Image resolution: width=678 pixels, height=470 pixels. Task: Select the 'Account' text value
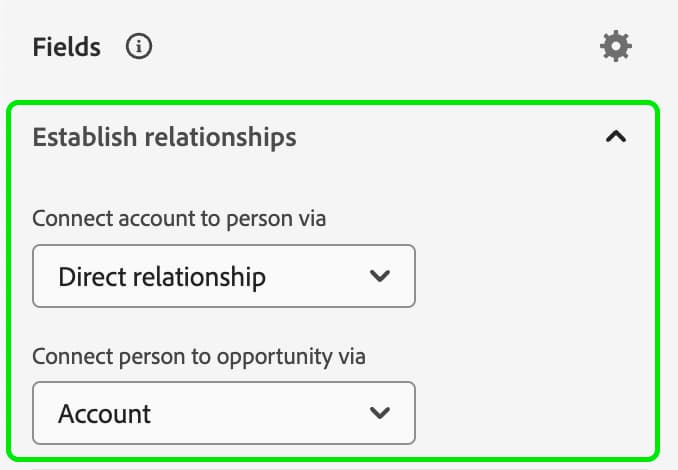point(105,413)
